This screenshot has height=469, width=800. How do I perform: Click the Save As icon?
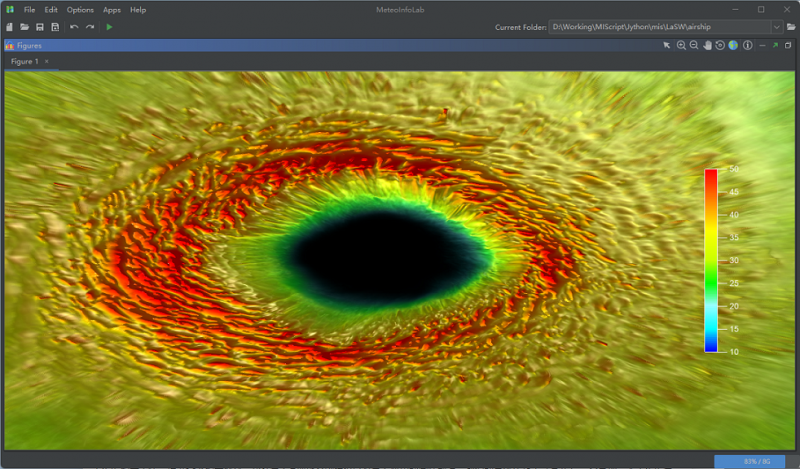coord(54,27)
